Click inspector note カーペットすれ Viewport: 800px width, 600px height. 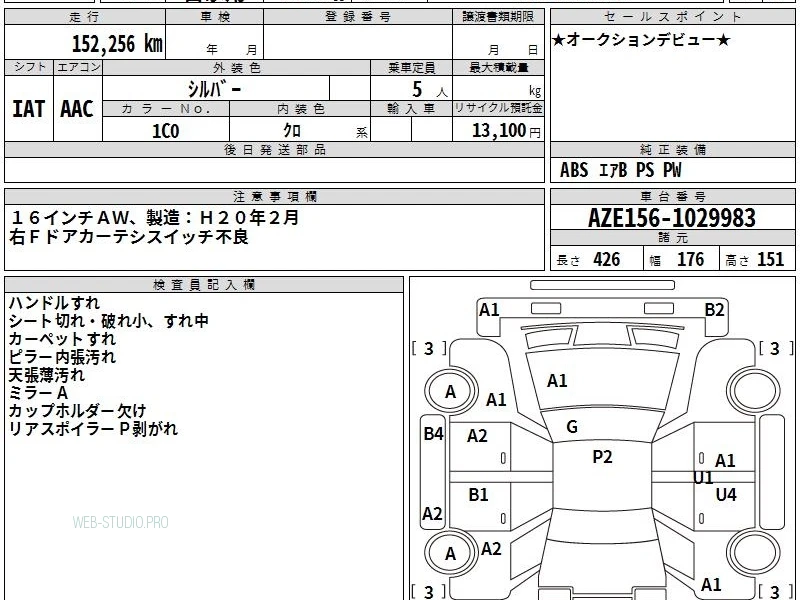coord(62,339)
